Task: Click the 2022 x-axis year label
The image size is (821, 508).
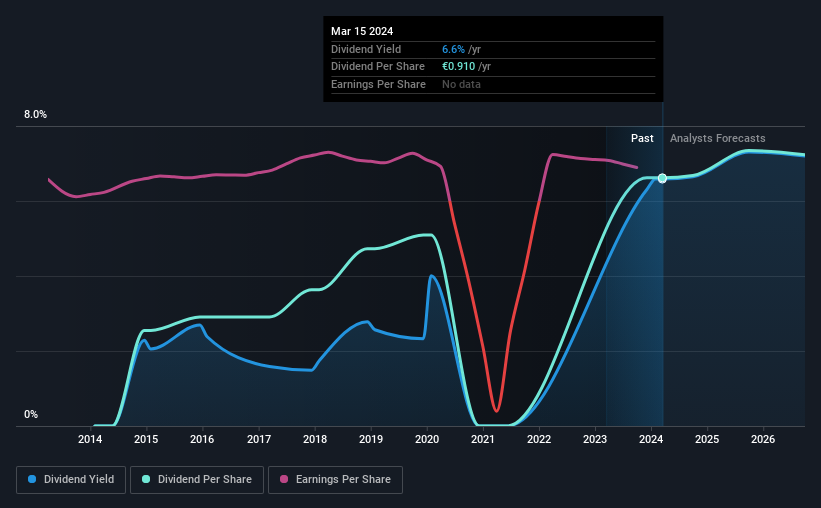Action: point(539,439)
